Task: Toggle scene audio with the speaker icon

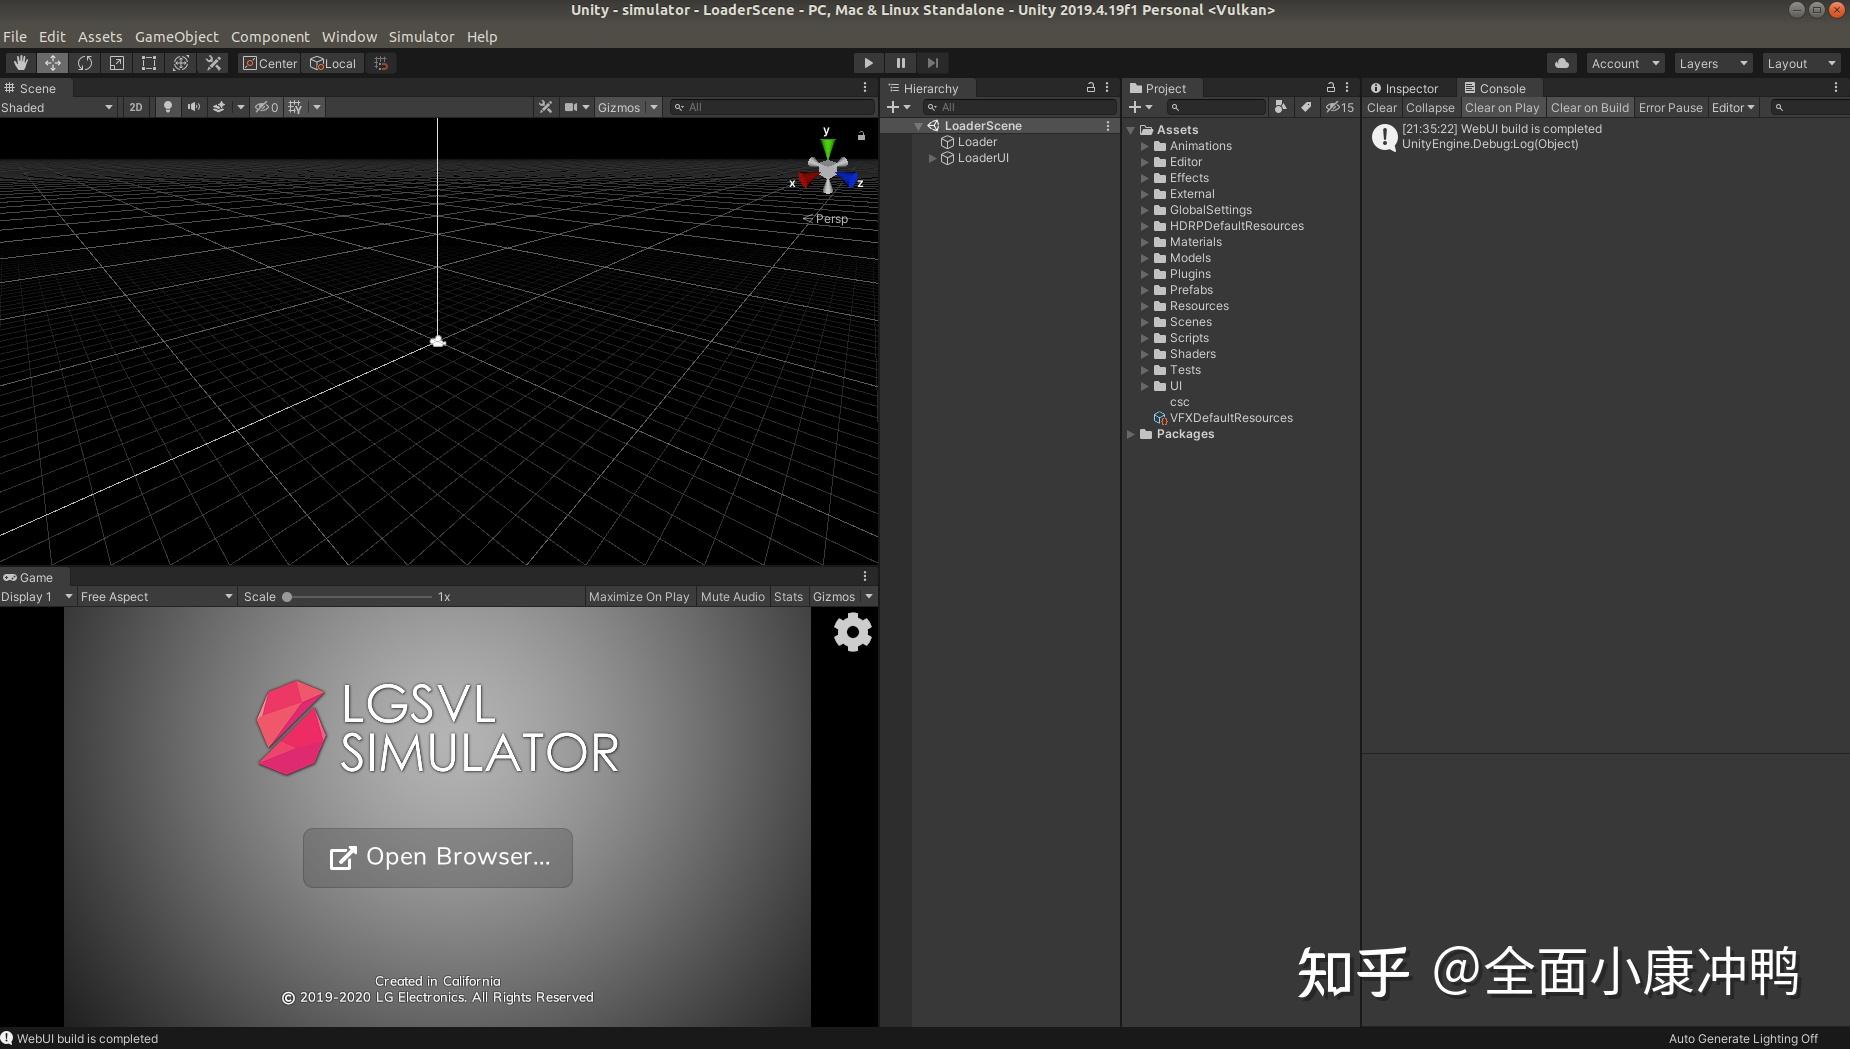Action: tap(194, 107)
